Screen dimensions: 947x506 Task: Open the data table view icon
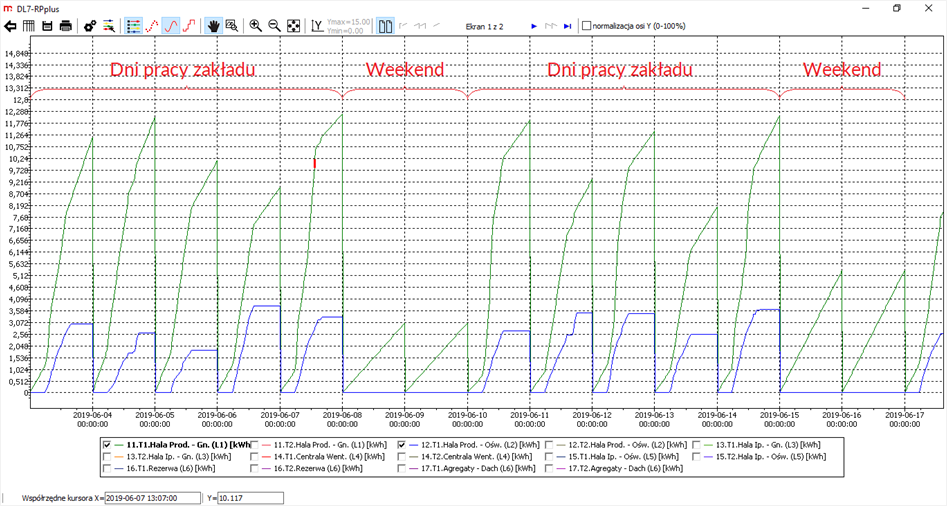(x=28, y=26)
